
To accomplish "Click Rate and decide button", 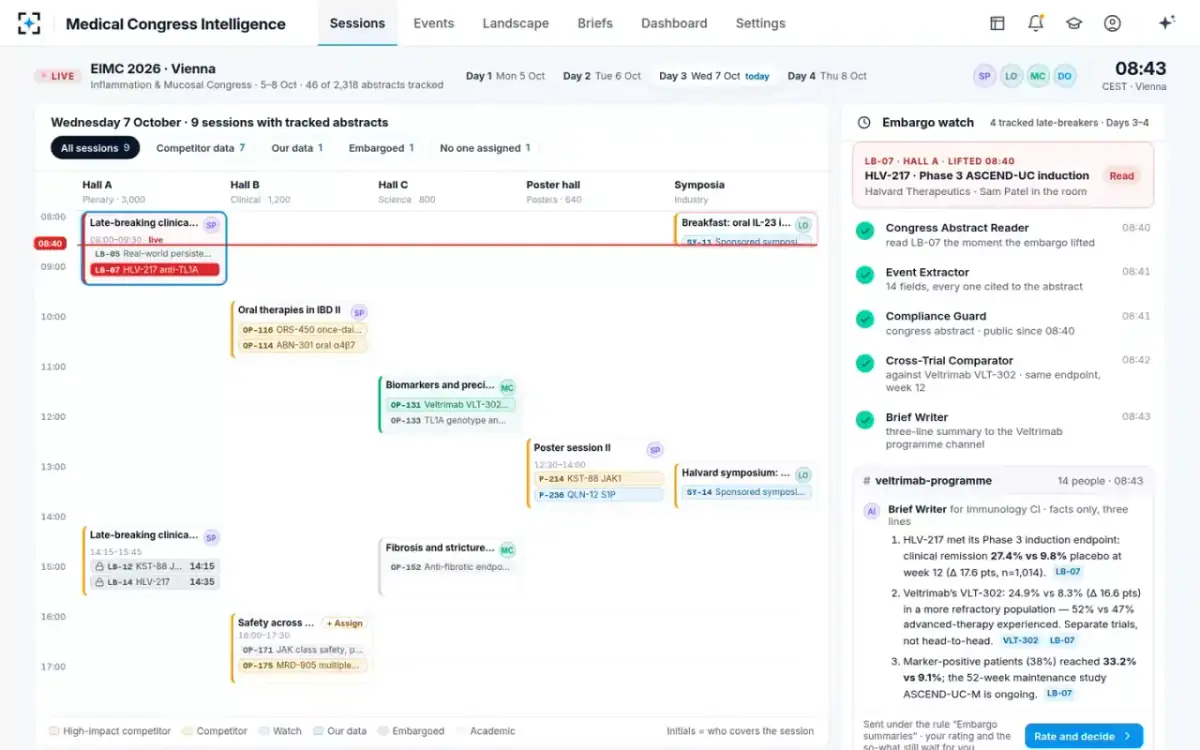I will (1083, 736).
